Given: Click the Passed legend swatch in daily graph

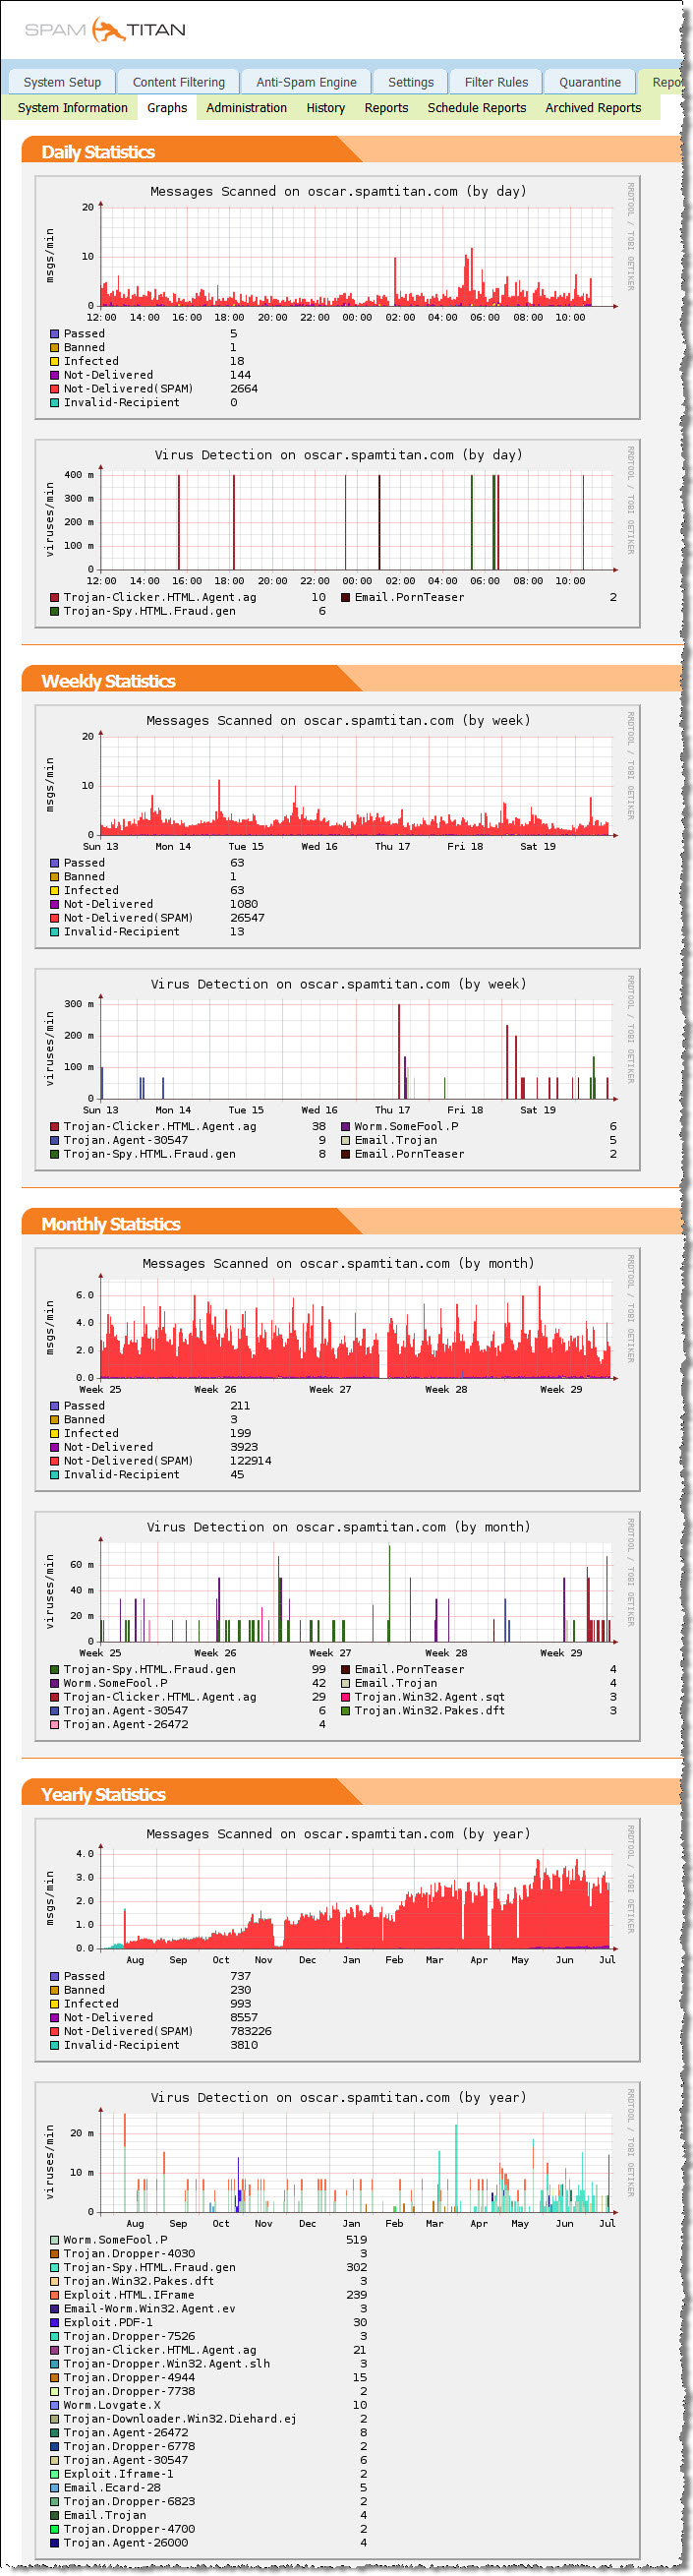Looking at the screenshot, I should [x=55, y=334].
